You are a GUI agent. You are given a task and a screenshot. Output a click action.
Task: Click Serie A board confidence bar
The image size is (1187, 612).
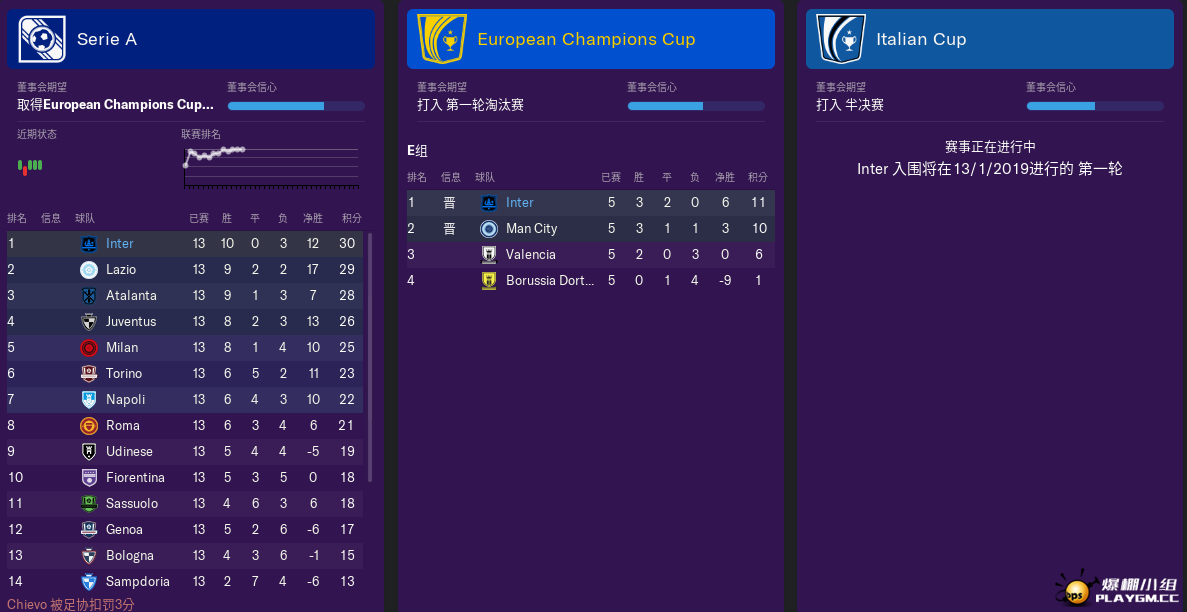pyautogui.click(x=296, y=106)
